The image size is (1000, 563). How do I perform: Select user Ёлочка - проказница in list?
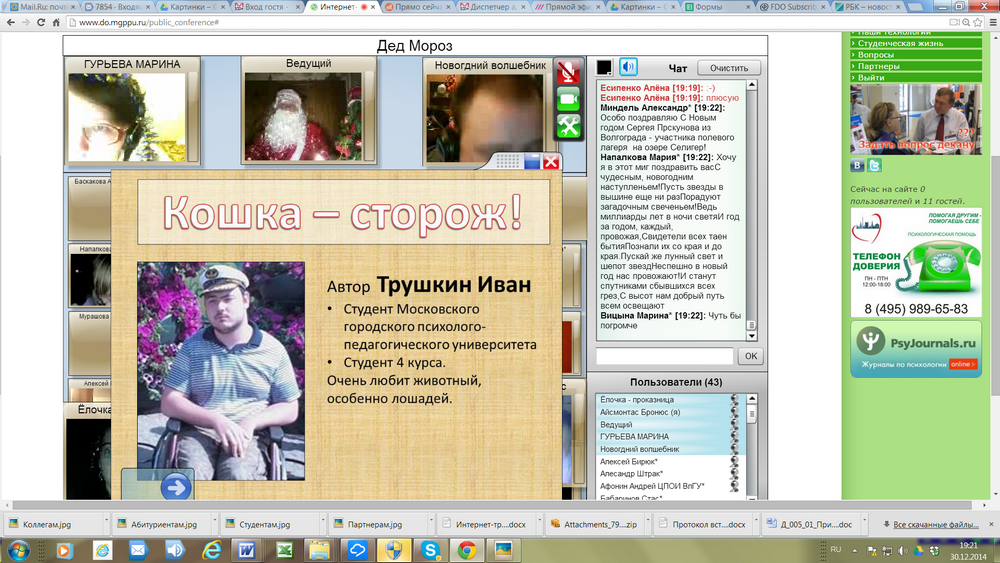(x=668, y=400)
